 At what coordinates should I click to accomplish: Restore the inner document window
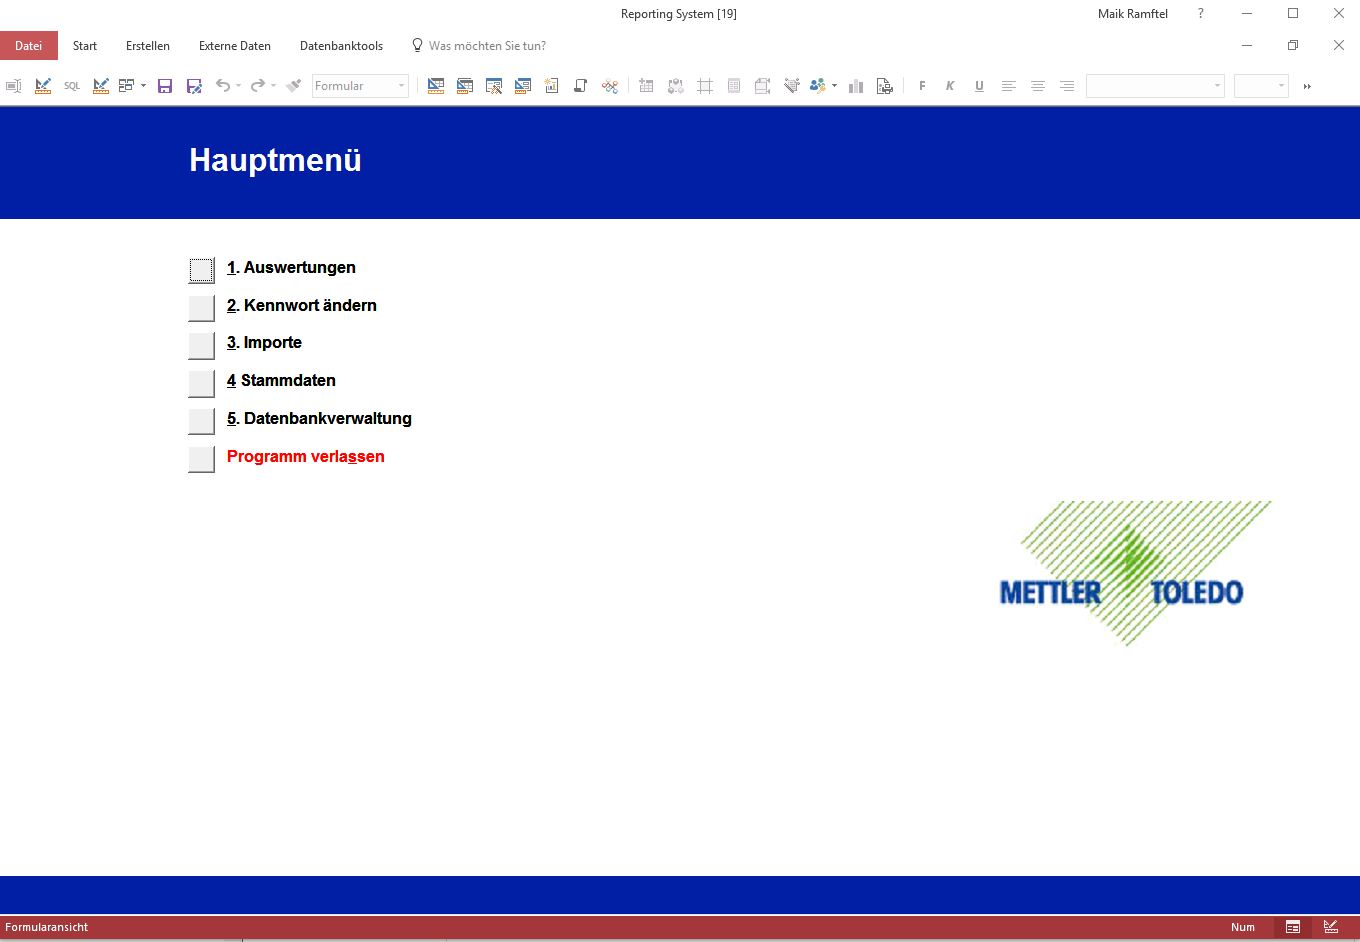coord(1293,46)
